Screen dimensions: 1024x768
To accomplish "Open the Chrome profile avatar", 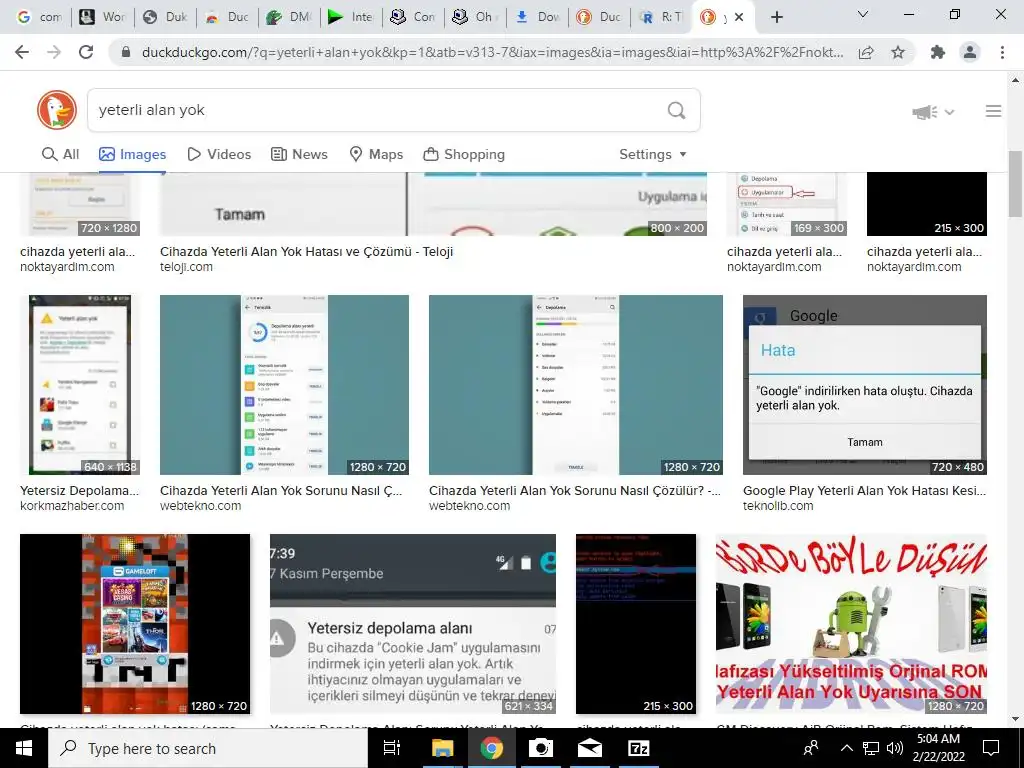I will click(970, 52).
